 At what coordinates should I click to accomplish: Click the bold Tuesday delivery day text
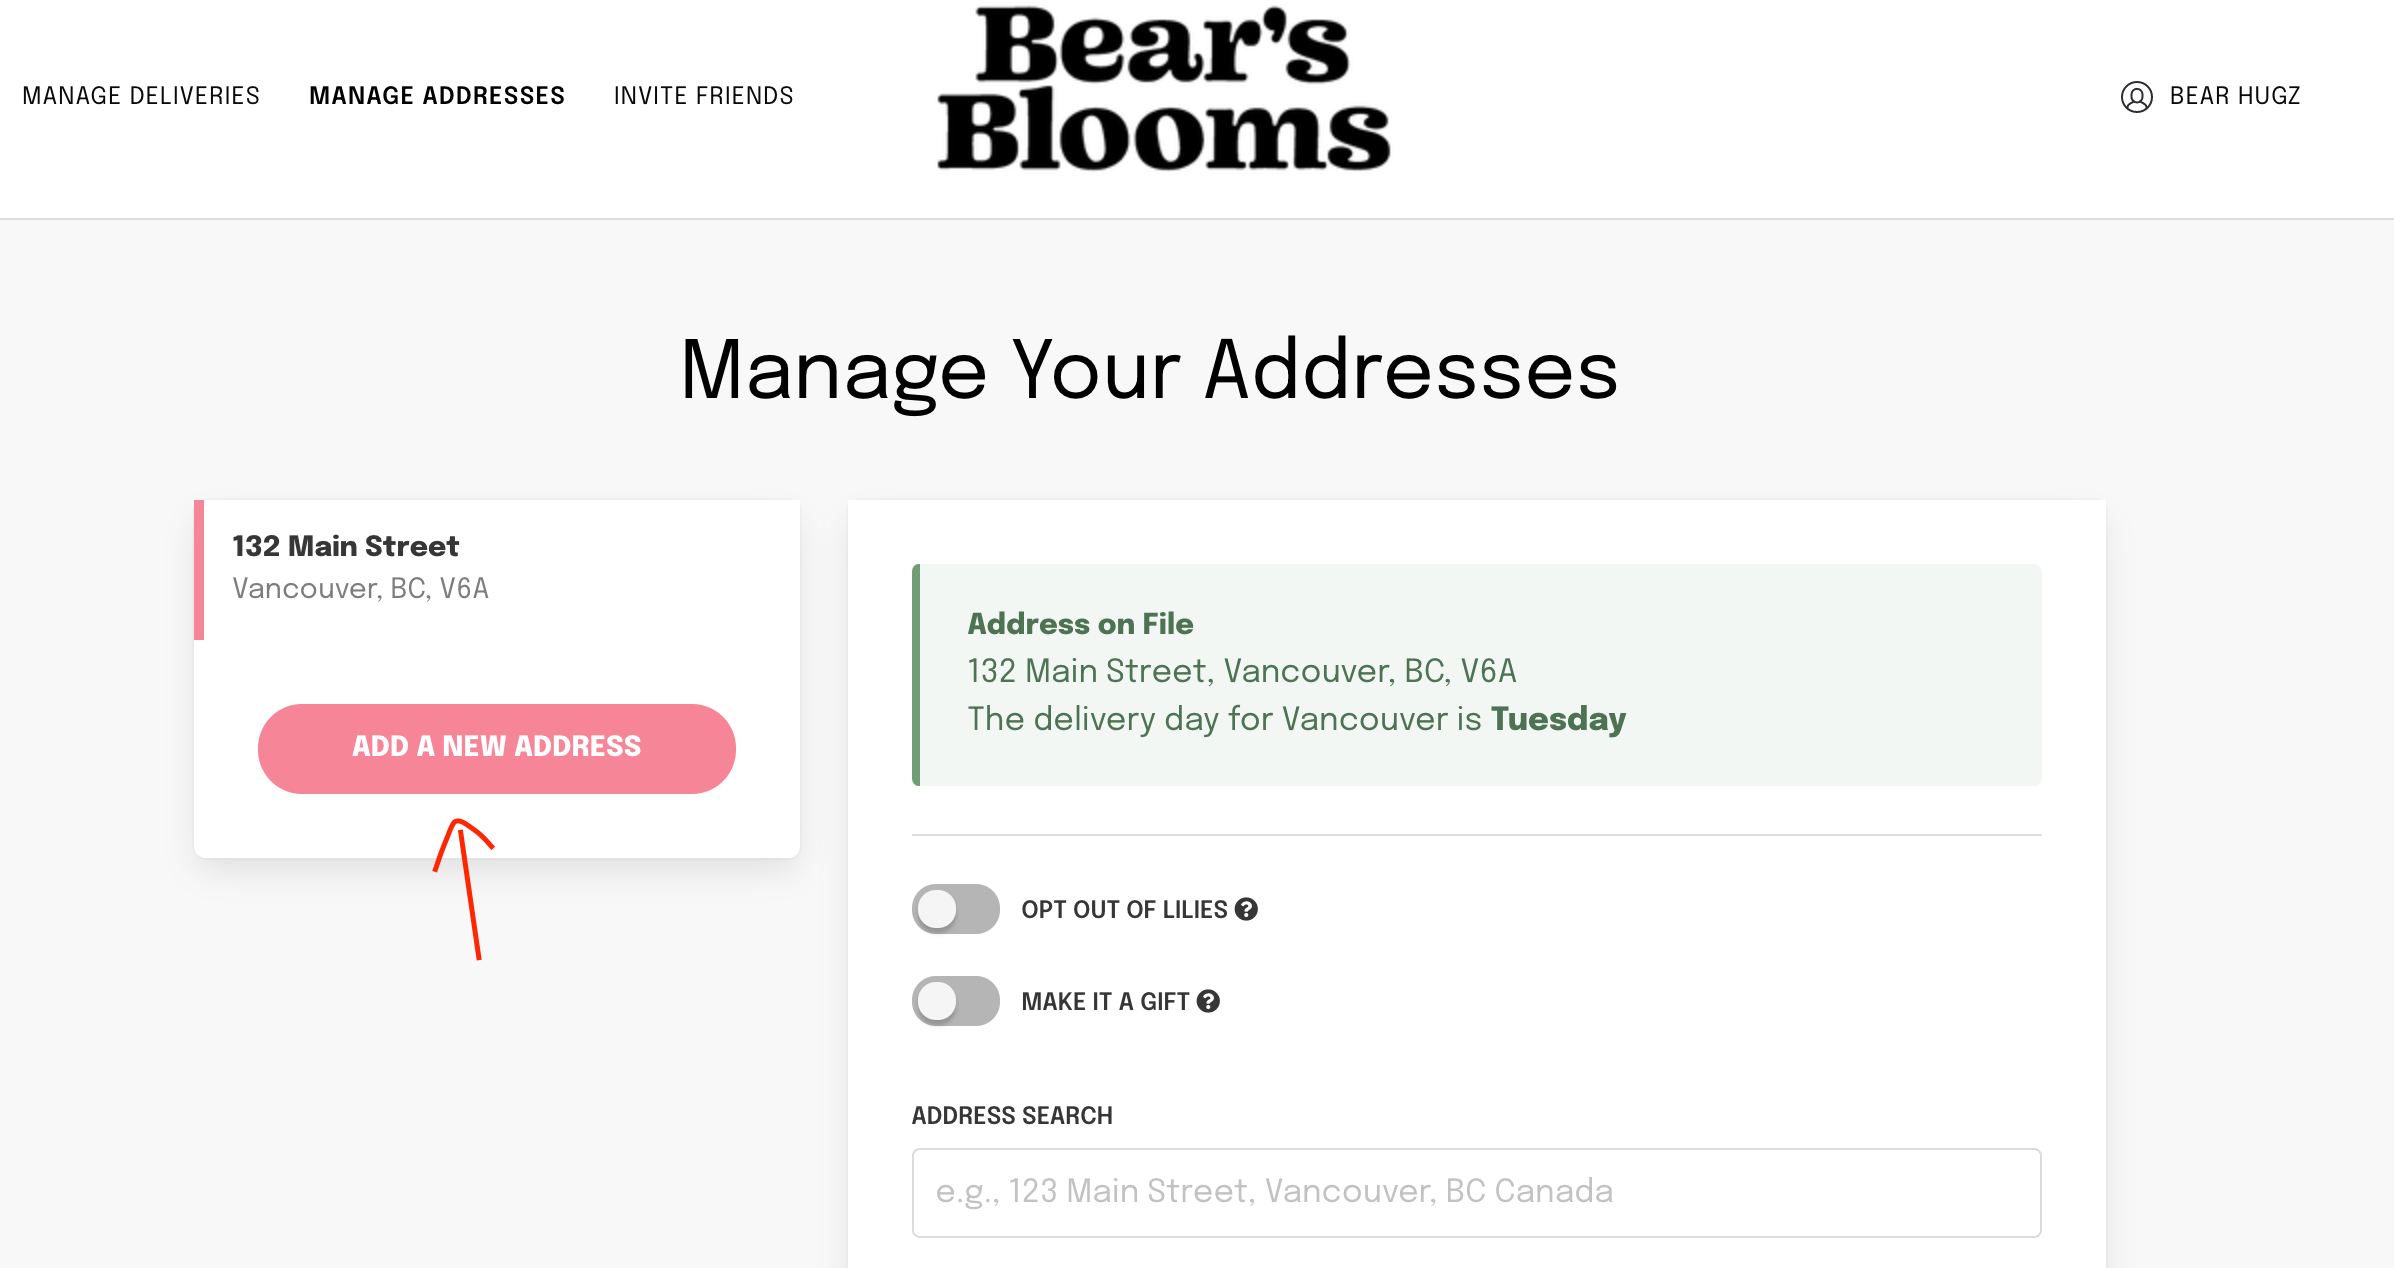[1558, 719]
